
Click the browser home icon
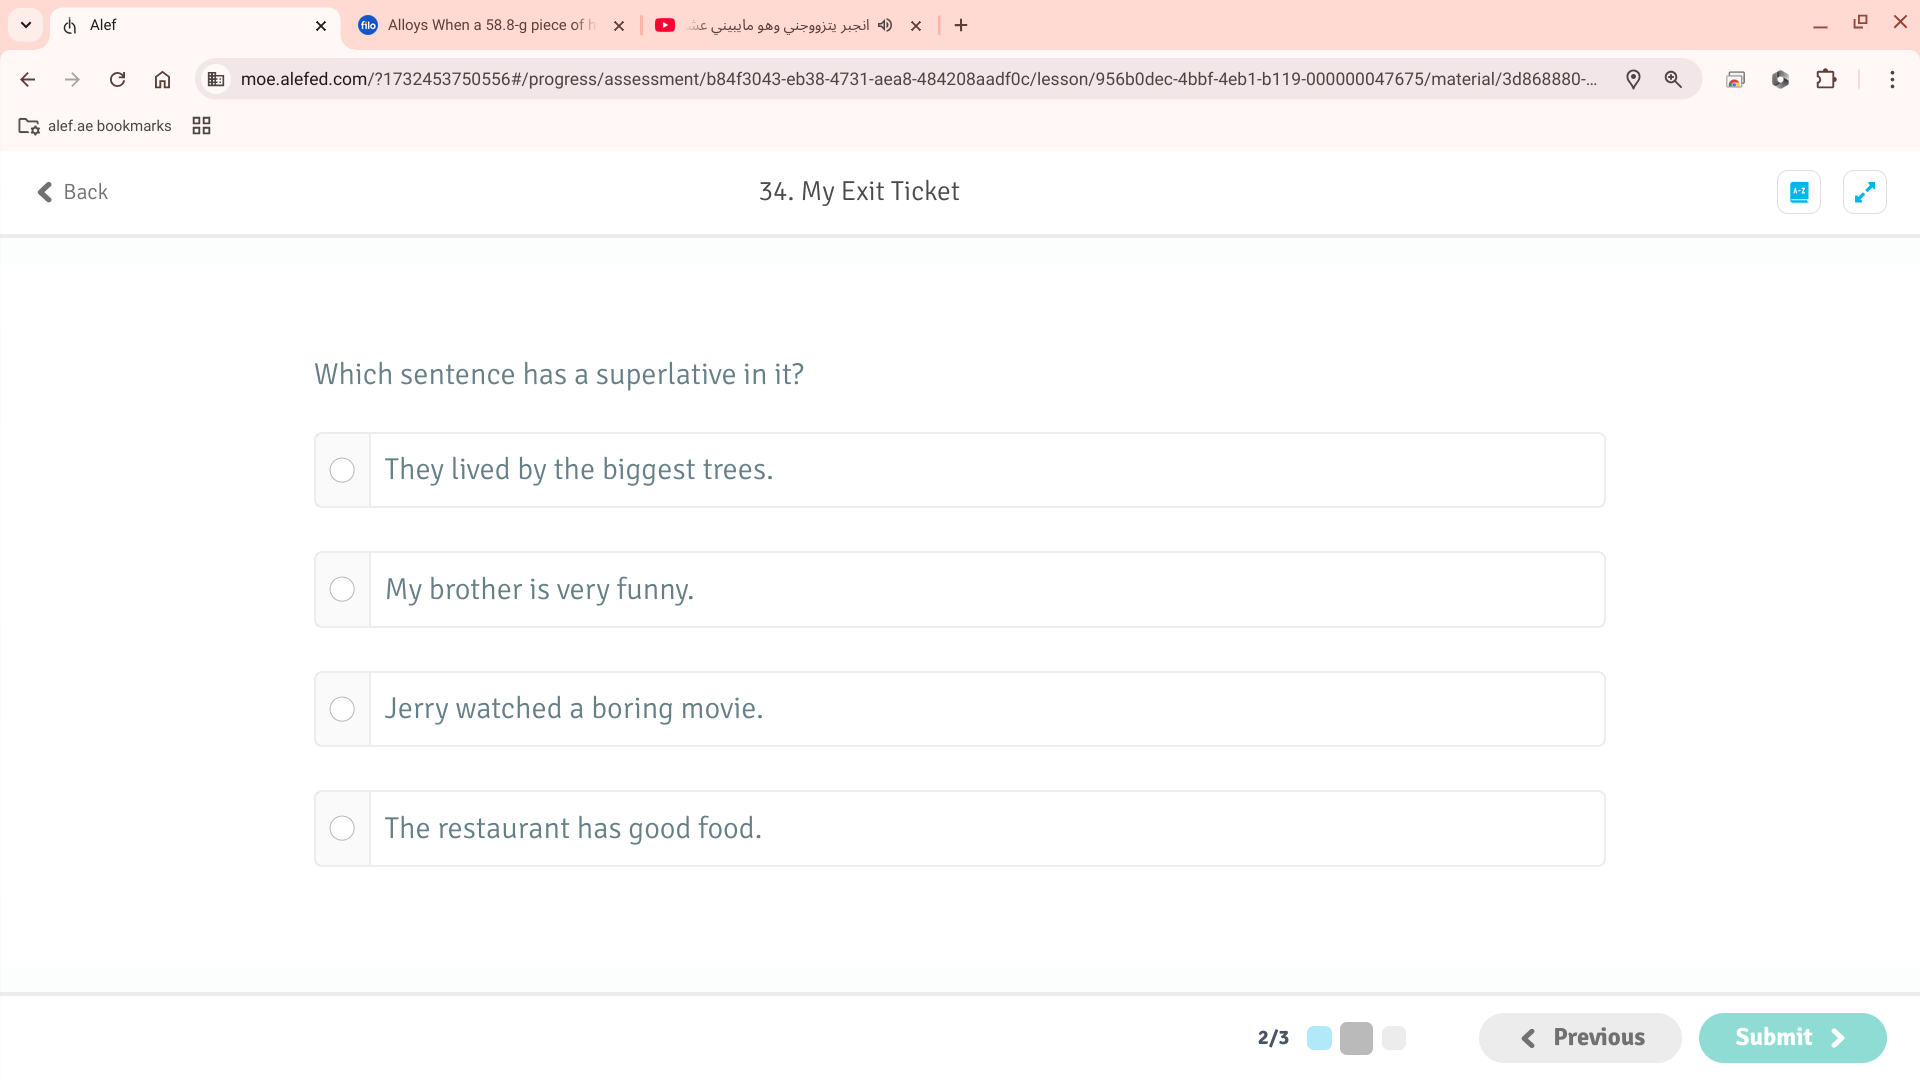click(162, 79)
